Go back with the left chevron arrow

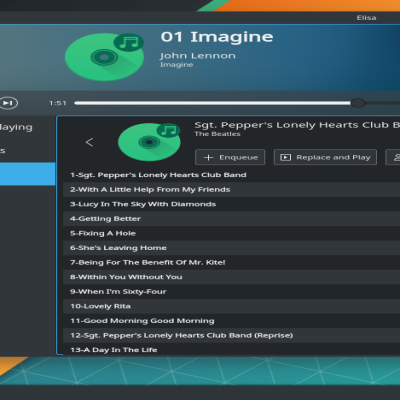pos(89,142)
